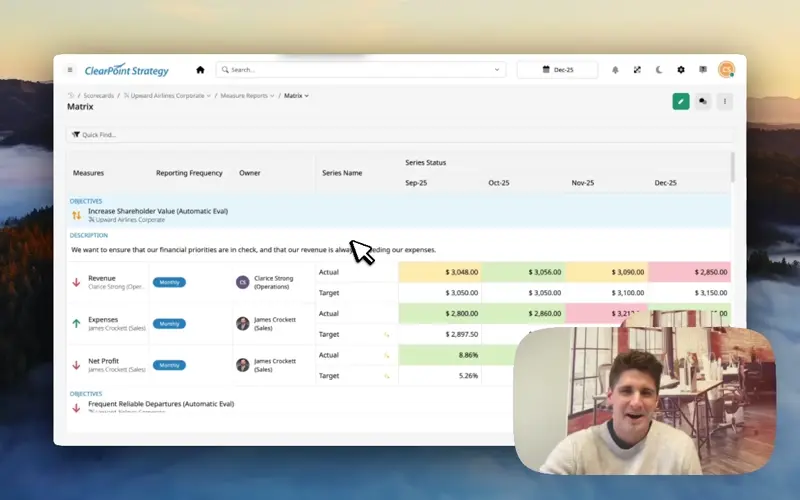Screen dimensions: 800x500
Task: Select Expenses Actual Oct-25 cell $2,860.00
Action: 523,313
